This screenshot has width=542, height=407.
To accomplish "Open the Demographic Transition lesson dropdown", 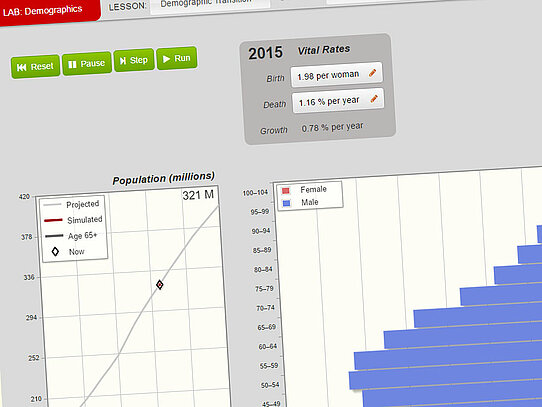I will pyautogui.click(x=210, y=4).
